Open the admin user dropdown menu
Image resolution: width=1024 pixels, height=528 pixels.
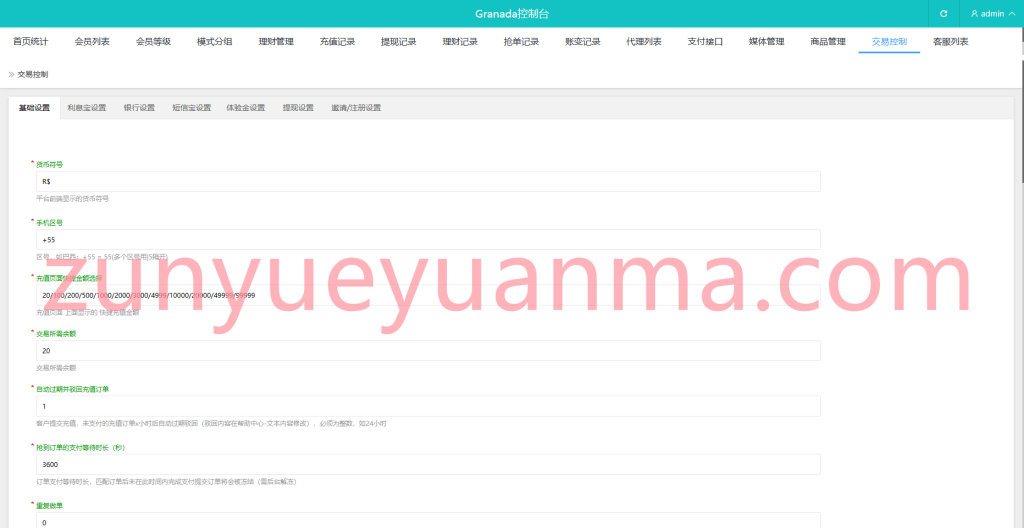point(993,14)
